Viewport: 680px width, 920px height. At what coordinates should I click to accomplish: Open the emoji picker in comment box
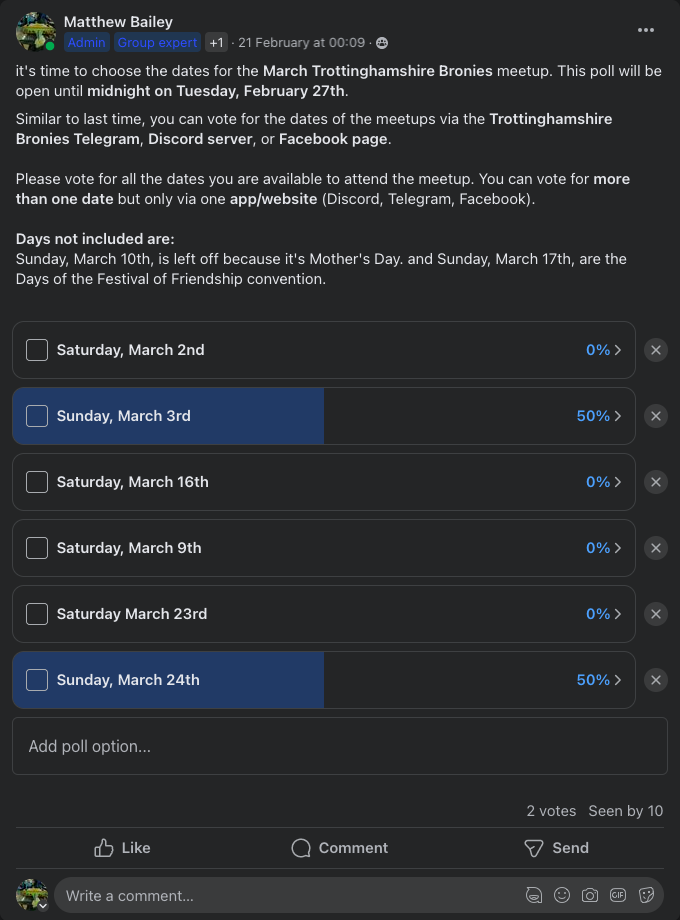point(561,895)
